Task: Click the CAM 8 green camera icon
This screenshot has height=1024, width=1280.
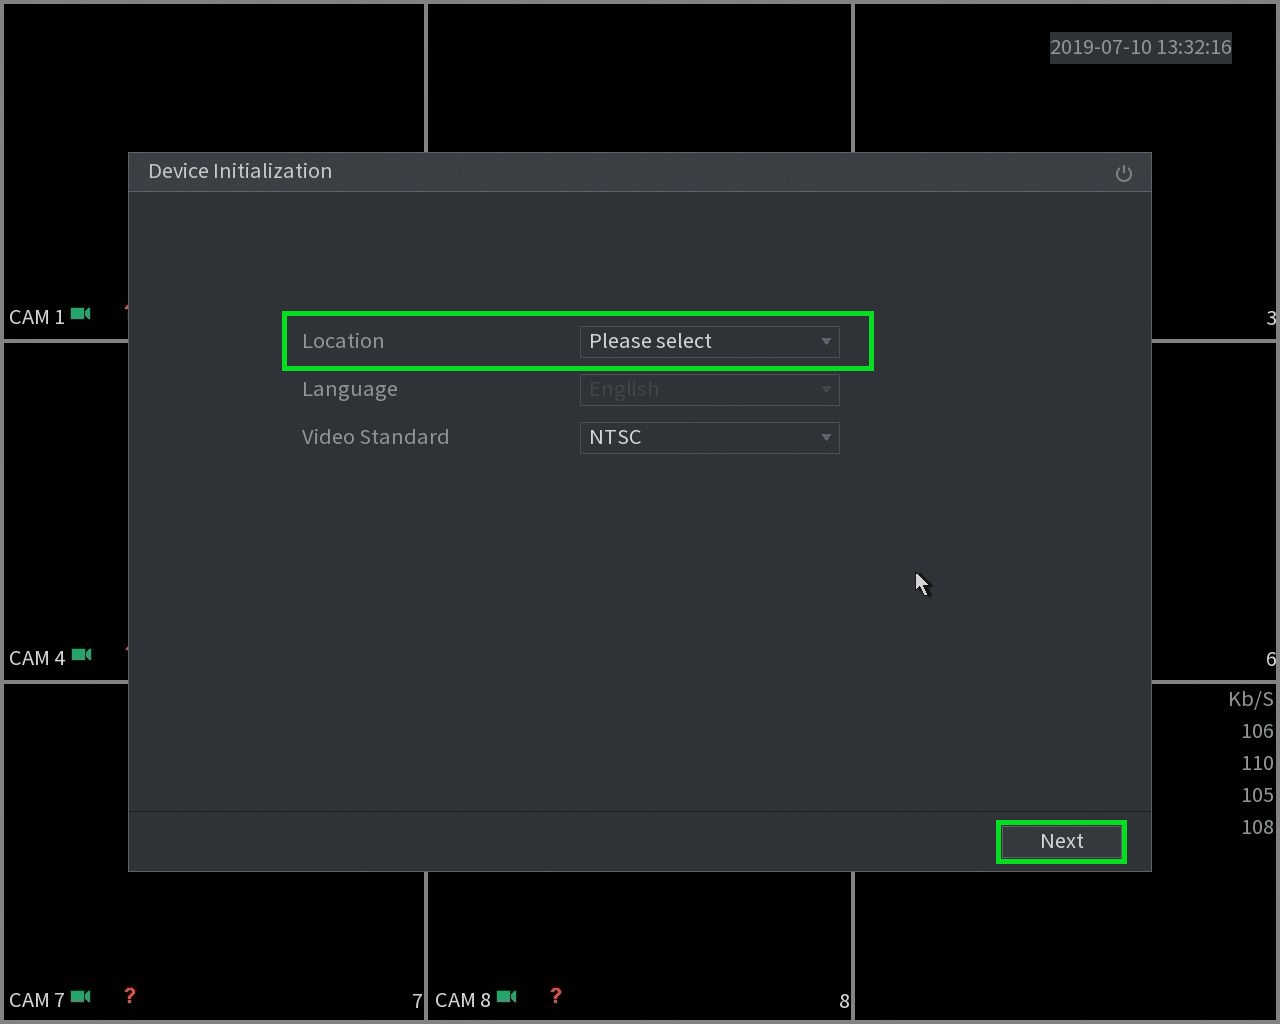Action: [x=507, y=997]
